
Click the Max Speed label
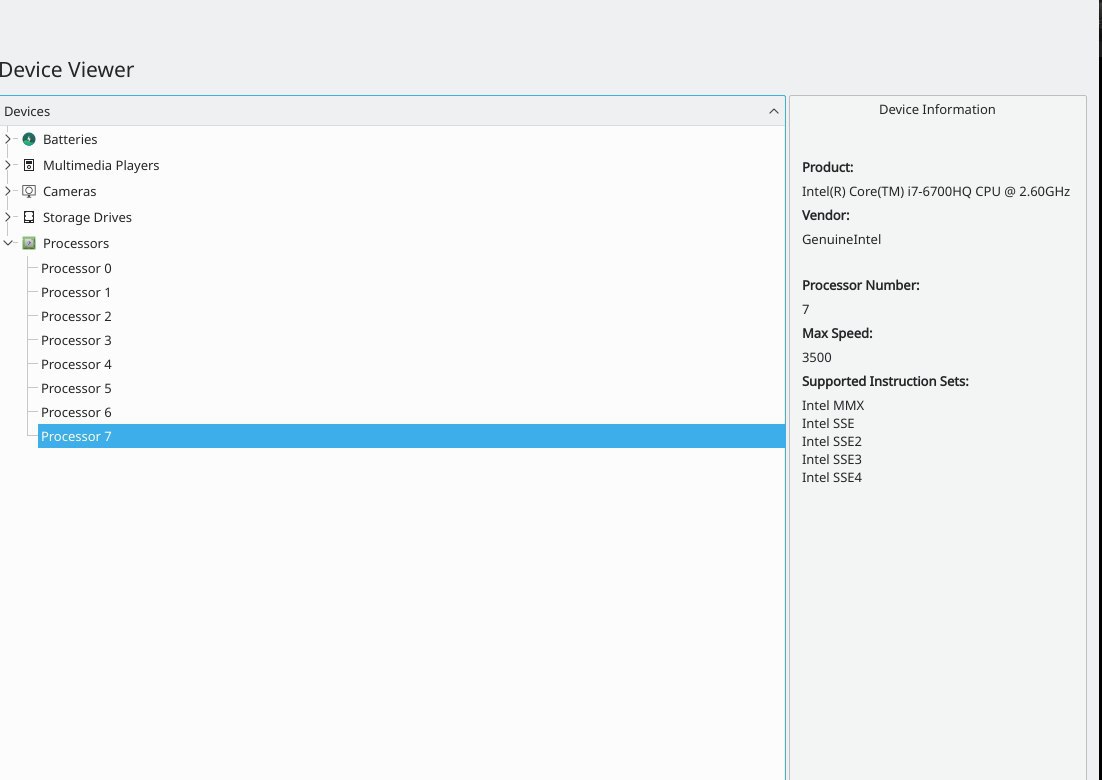(x=837, y=333)
